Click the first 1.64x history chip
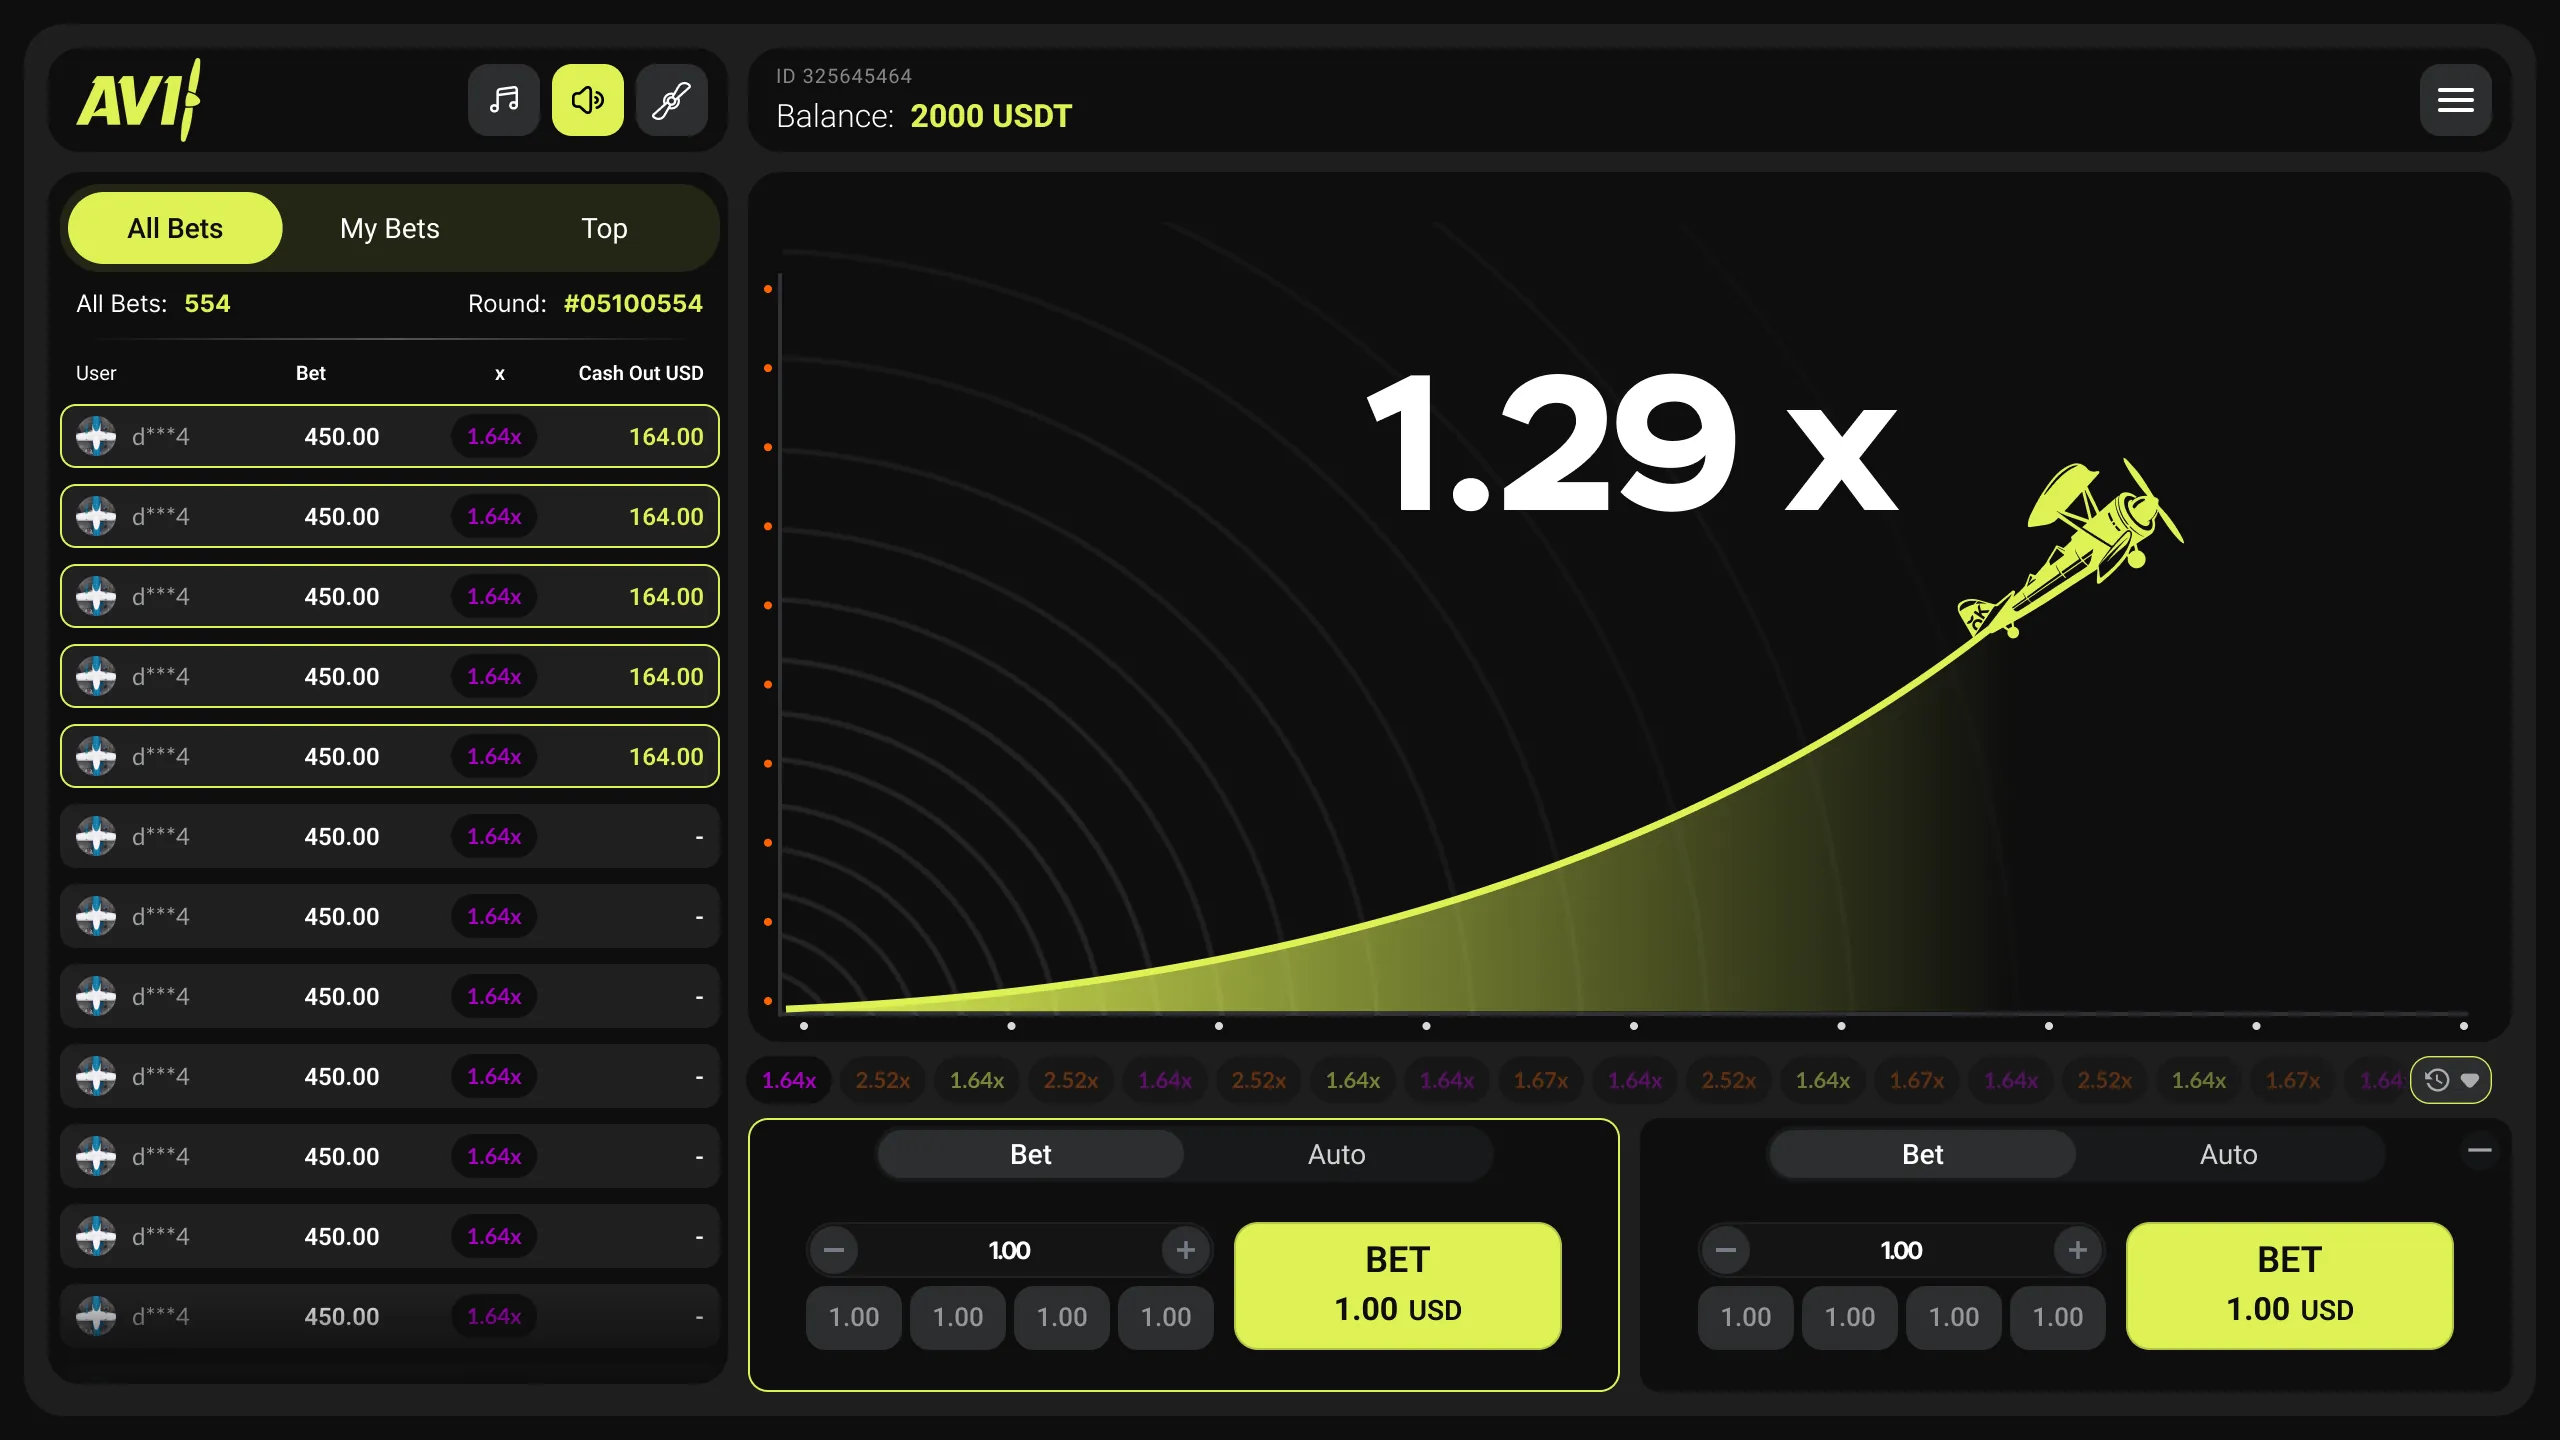The image size is (2560, 1440). tap(789, 1080)
